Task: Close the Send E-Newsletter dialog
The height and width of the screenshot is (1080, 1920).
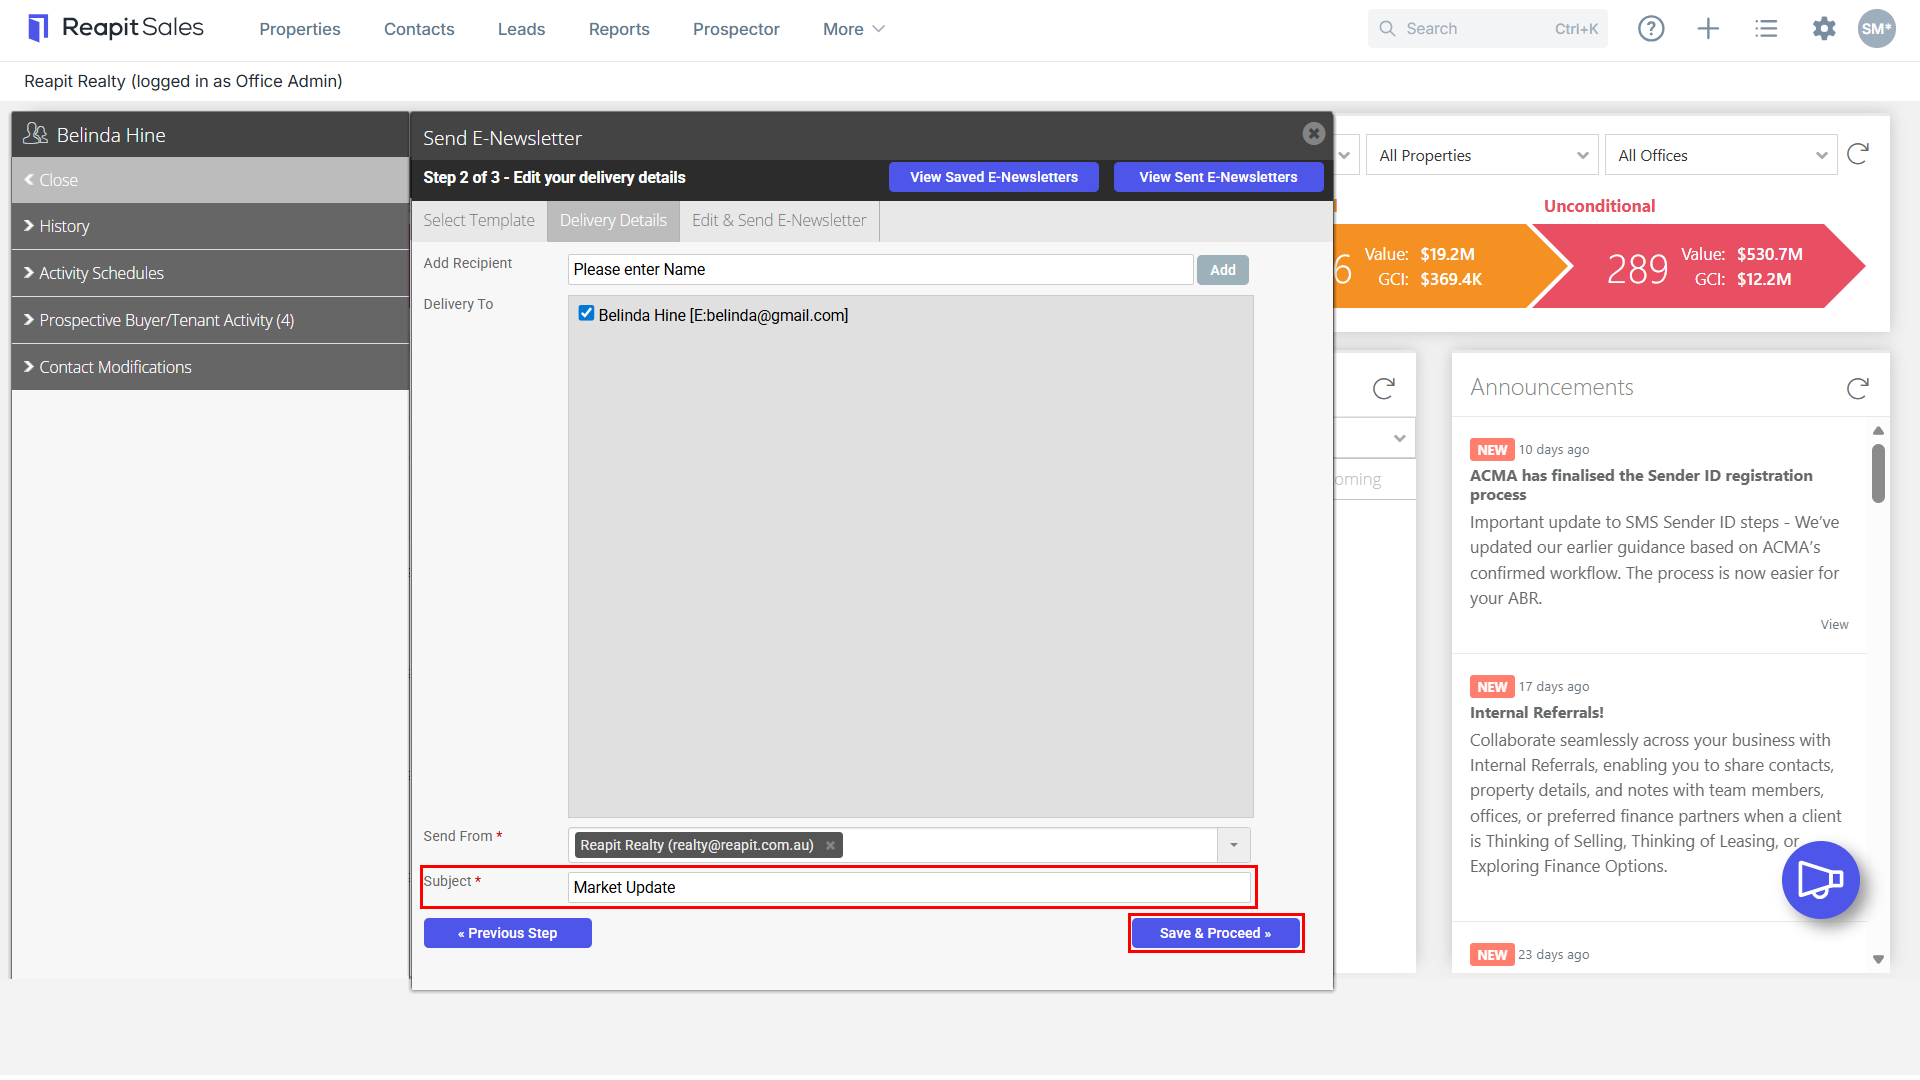Action: pyautogui.click(x=1314, y=133)
